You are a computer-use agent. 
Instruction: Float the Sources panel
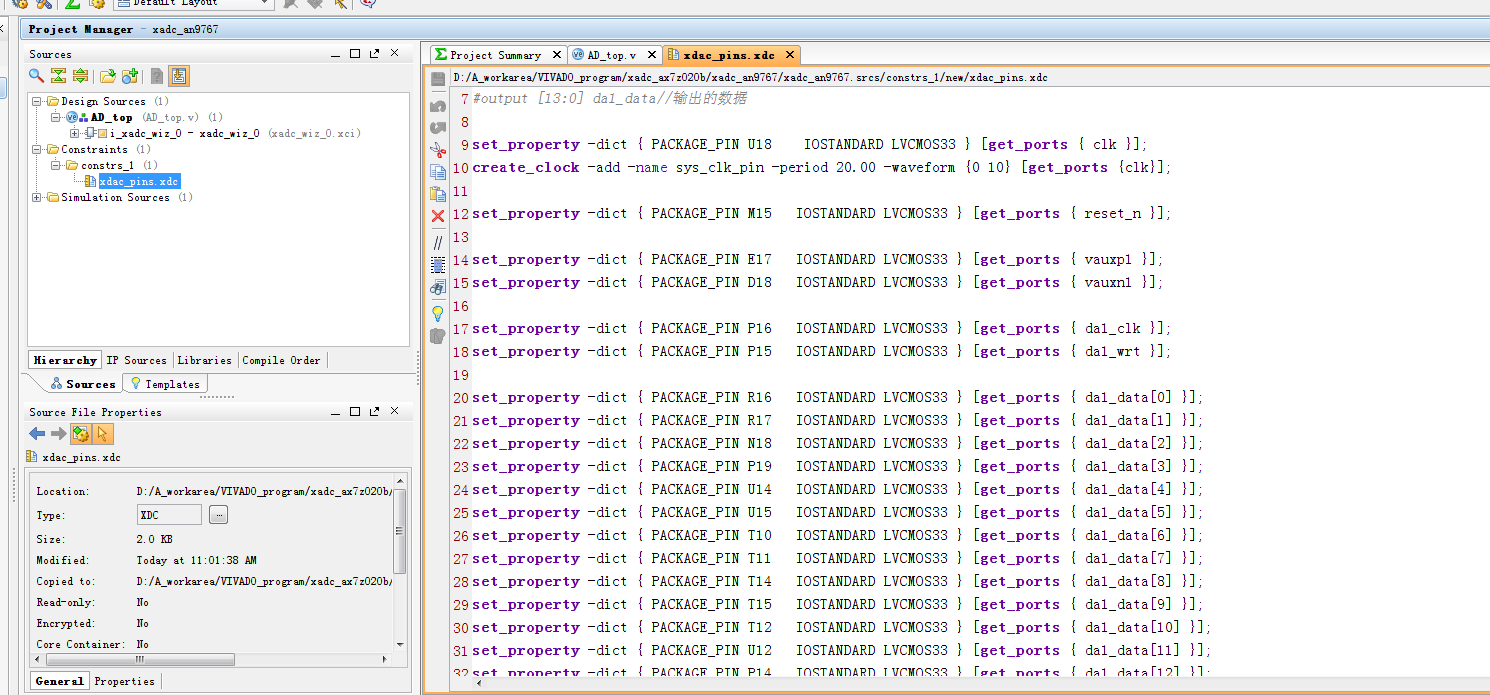(374, 54)
